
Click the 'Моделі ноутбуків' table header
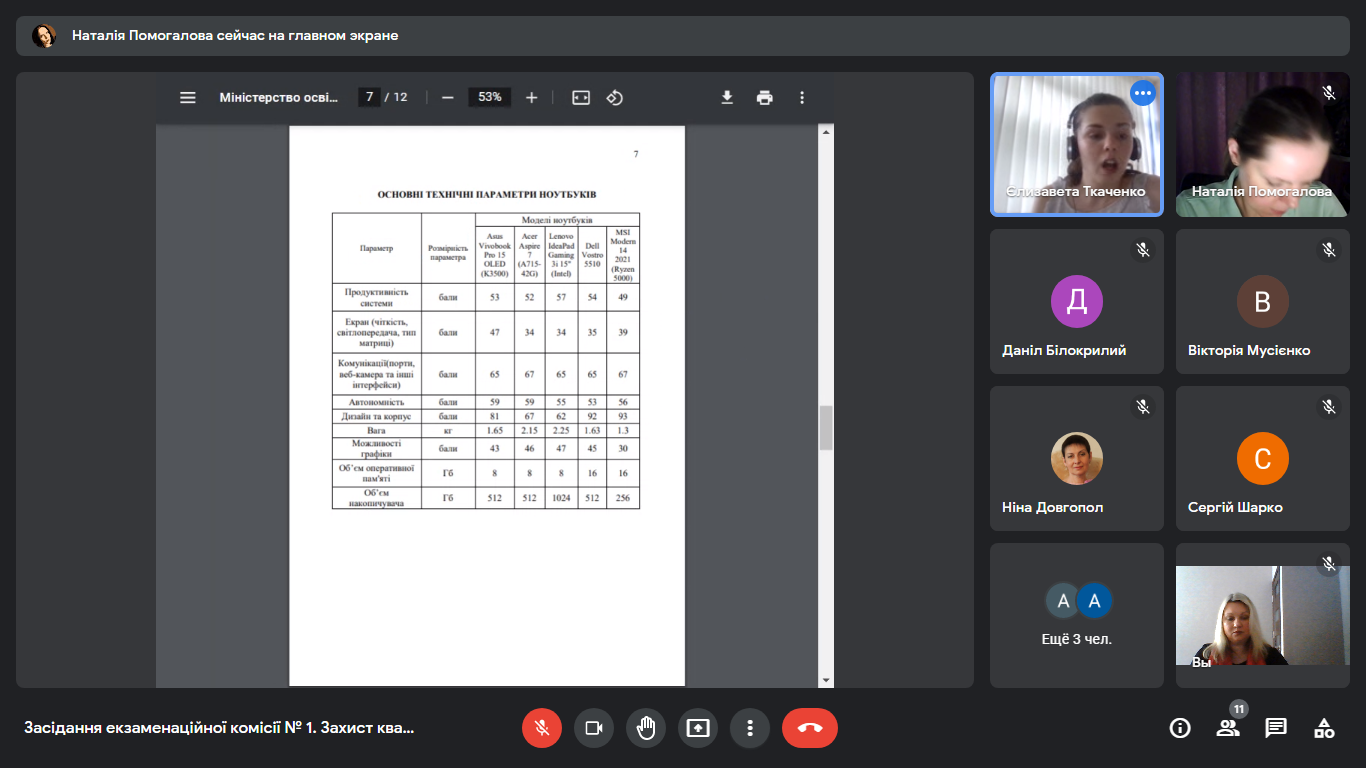pyautogui.click(x=557, y=219)
